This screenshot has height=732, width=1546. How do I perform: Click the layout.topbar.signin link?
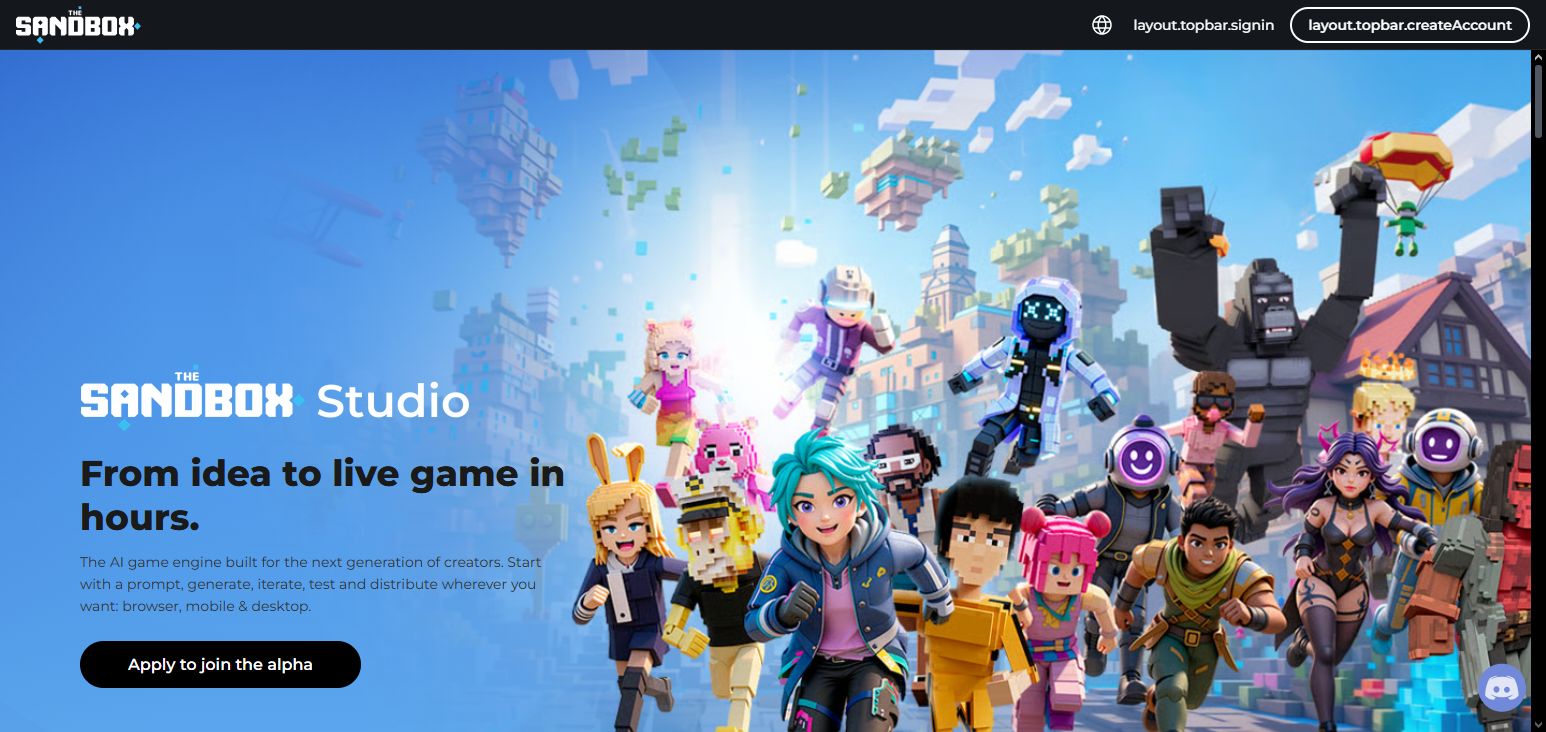tap(1203, 25)
